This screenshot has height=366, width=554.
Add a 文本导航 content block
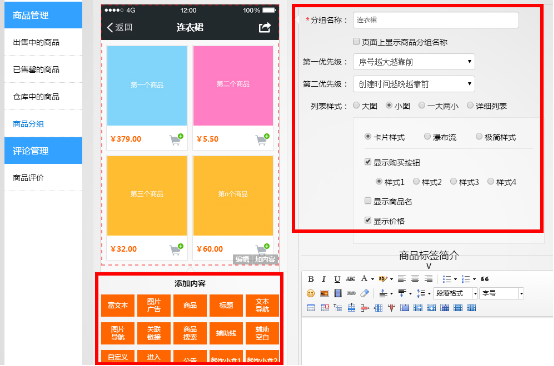tap(262, 305)
